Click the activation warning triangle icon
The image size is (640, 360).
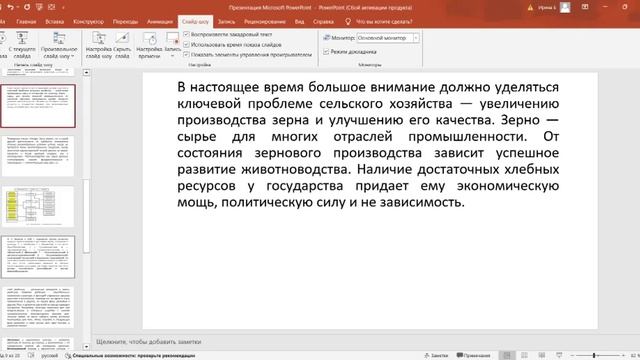530,7
